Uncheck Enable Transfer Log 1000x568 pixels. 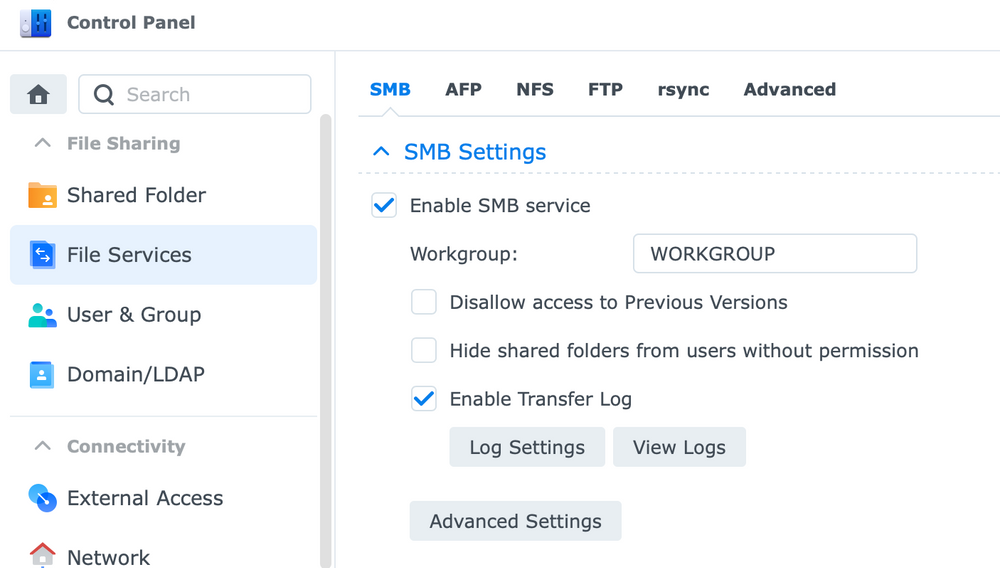tap(423, 399)
